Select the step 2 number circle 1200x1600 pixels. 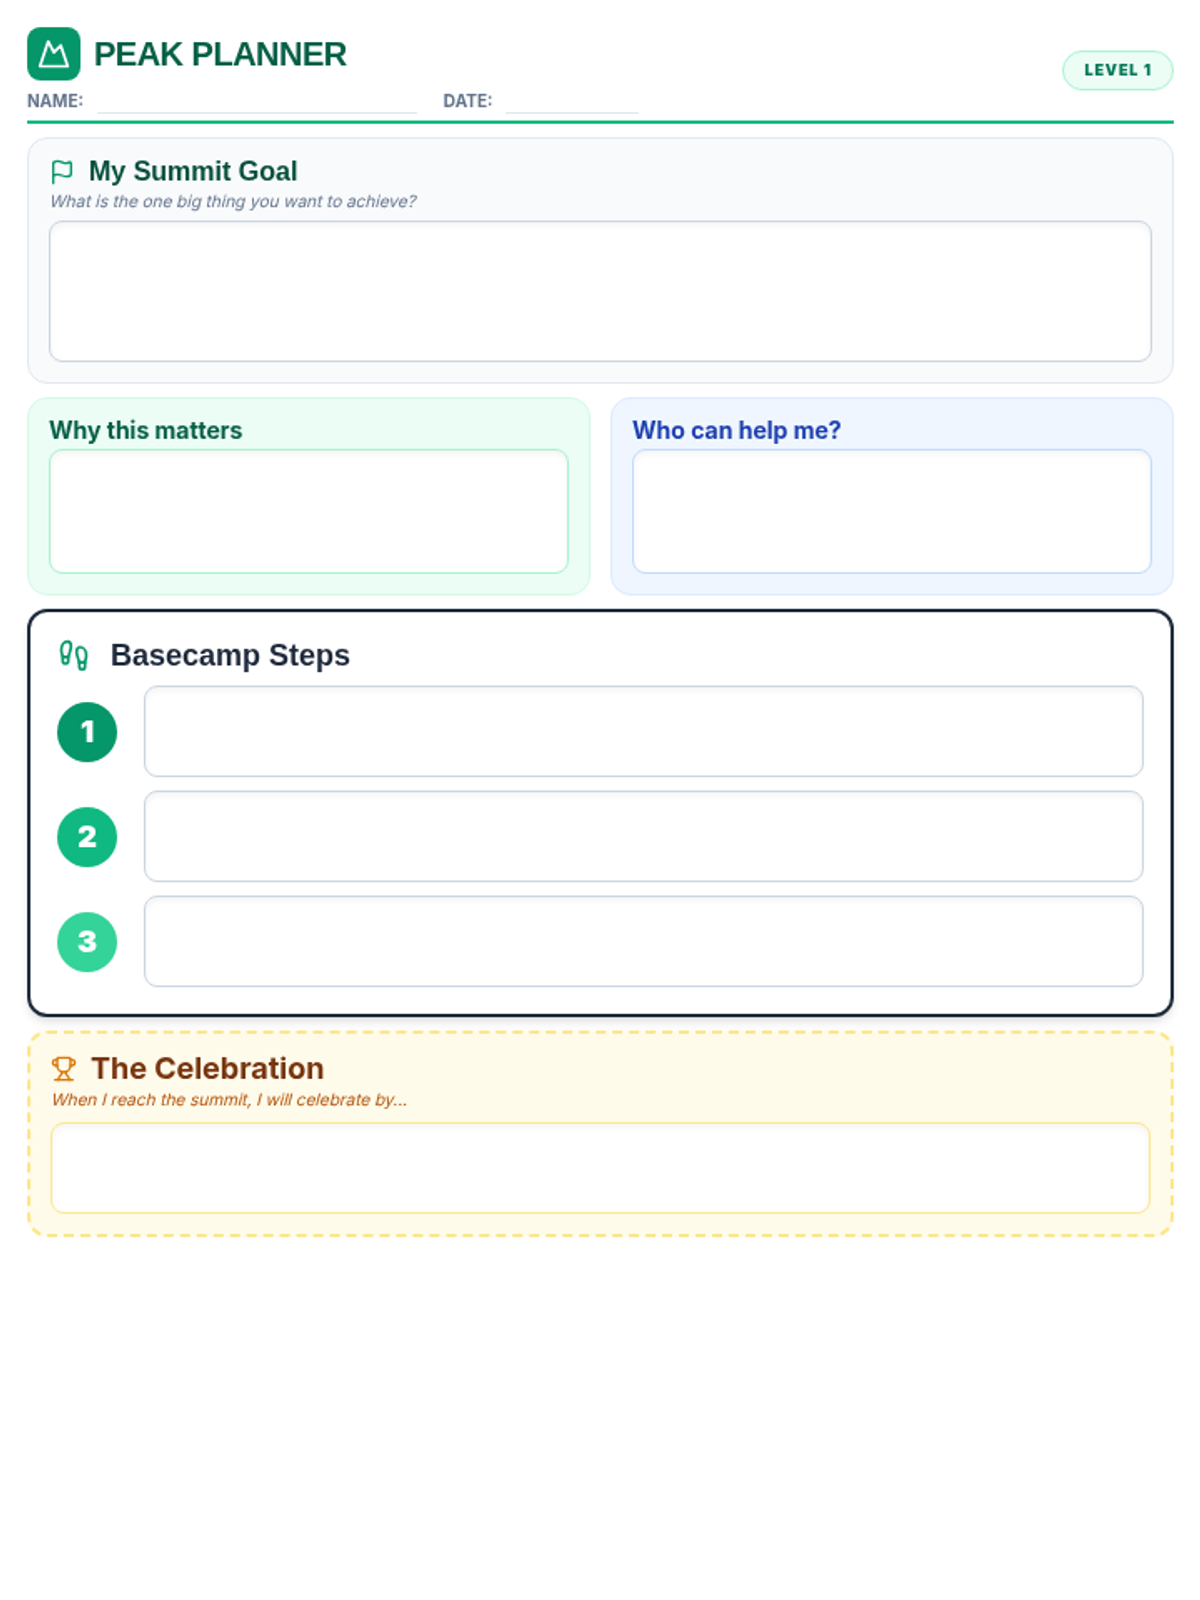87,837
